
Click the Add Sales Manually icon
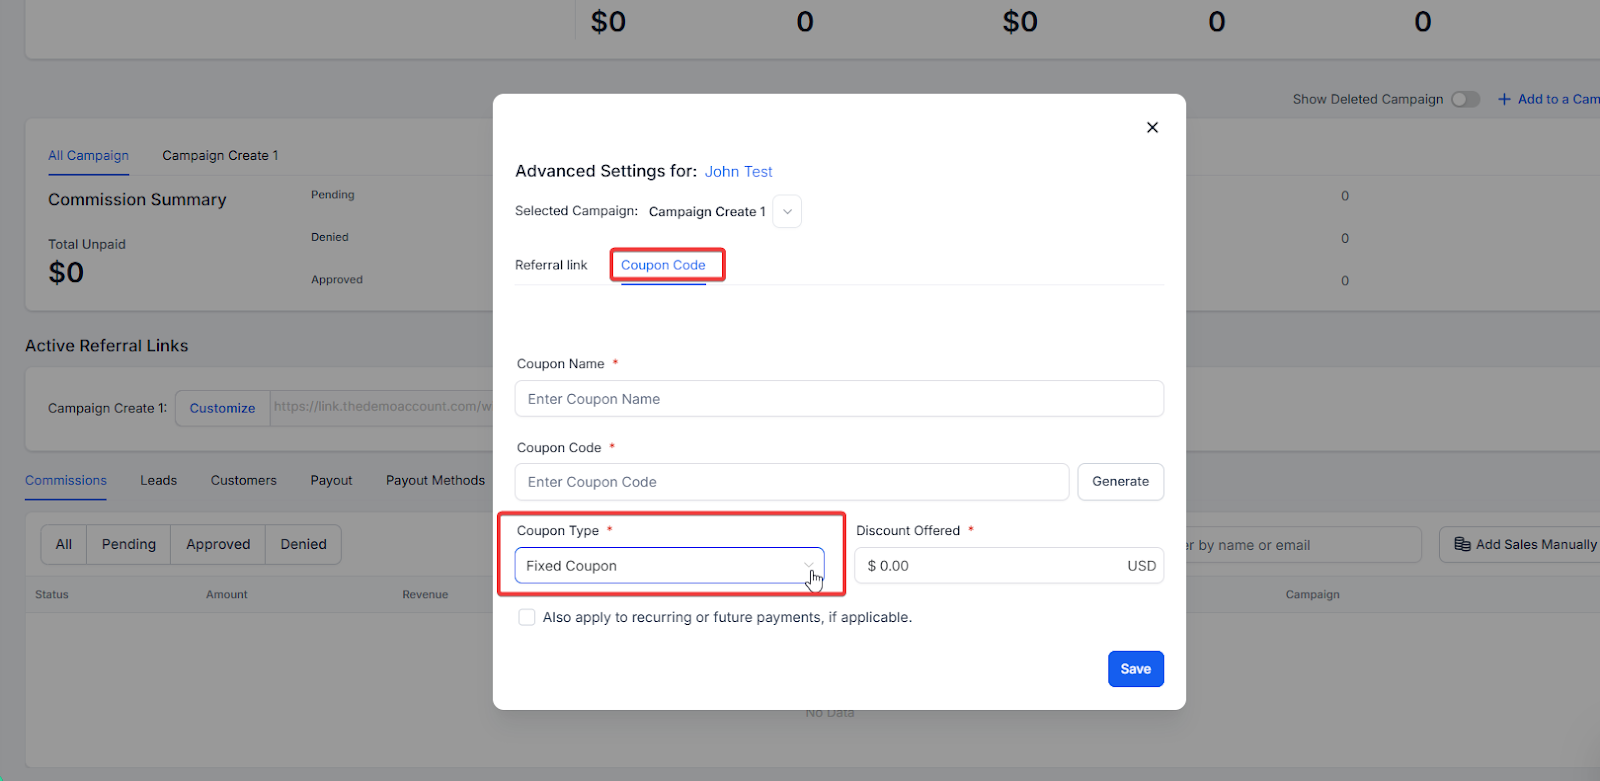(x=1462, y=544)
